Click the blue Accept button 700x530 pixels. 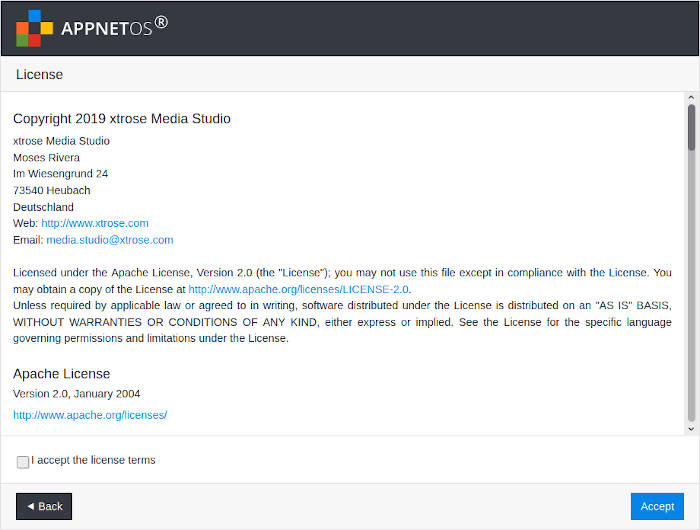coord(657,506)
